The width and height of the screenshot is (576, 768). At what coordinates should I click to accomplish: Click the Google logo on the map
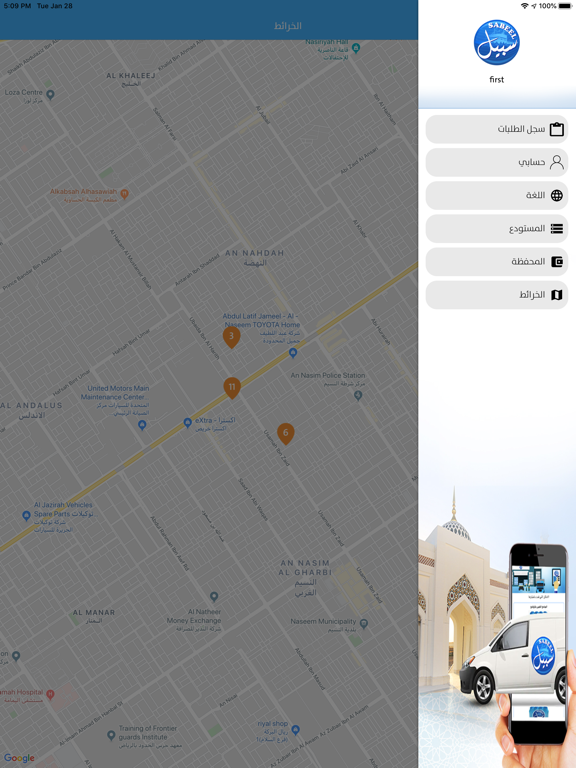click(20, 758)
